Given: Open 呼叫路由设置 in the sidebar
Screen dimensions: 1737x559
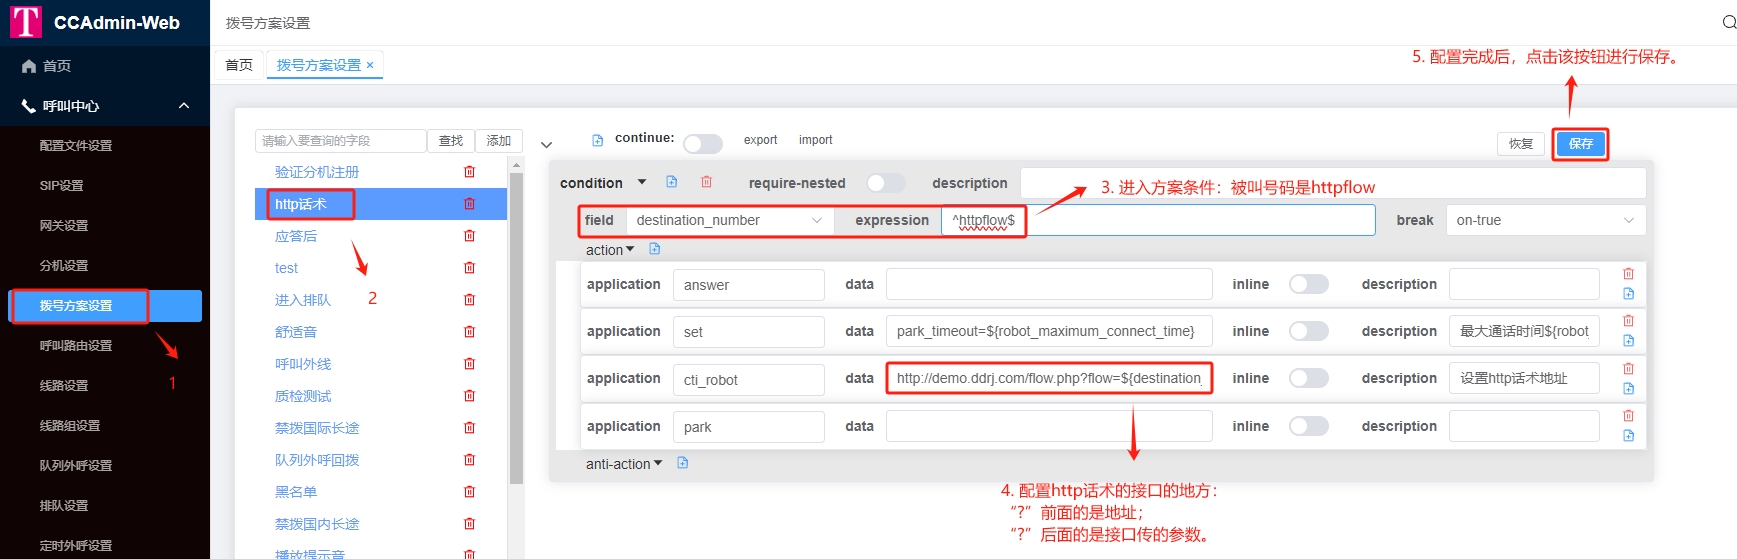Looking at the screenshot, I should (x=76, y=346).
